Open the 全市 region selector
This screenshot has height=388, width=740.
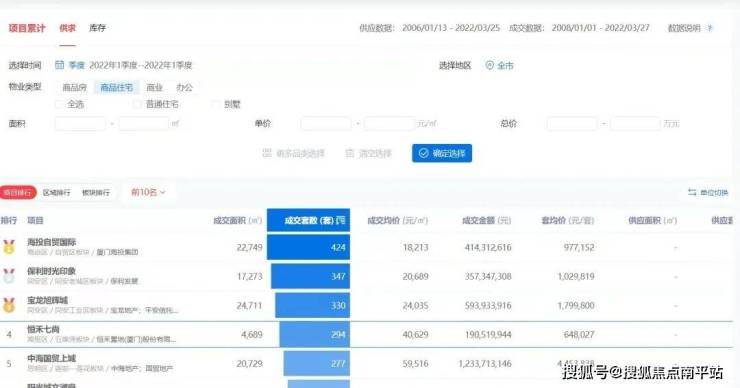505,66
